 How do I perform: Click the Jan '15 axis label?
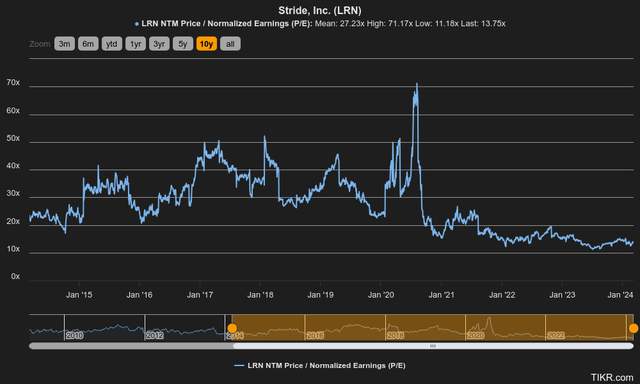point(79,295)
